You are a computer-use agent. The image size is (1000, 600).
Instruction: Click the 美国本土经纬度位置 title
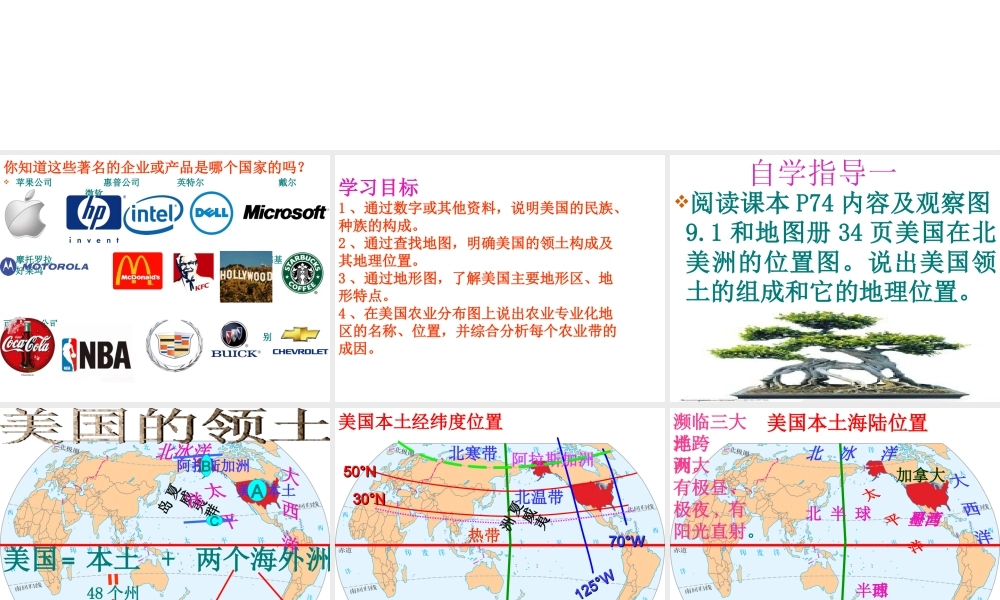tap(420, 421)
